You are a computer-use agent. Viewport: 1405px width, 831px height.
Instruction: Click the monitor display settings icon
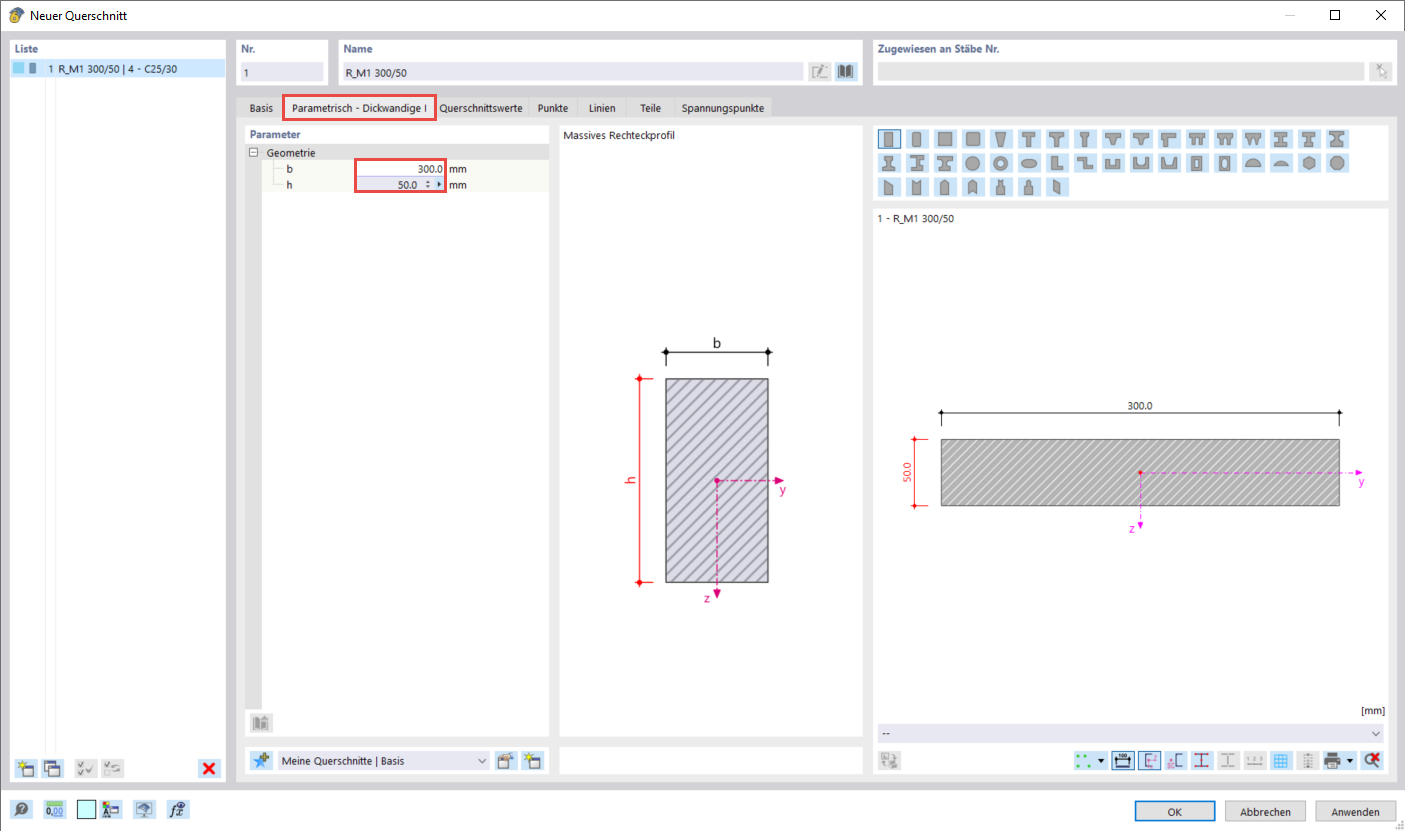pyautogui.click(x=145, y=810)
